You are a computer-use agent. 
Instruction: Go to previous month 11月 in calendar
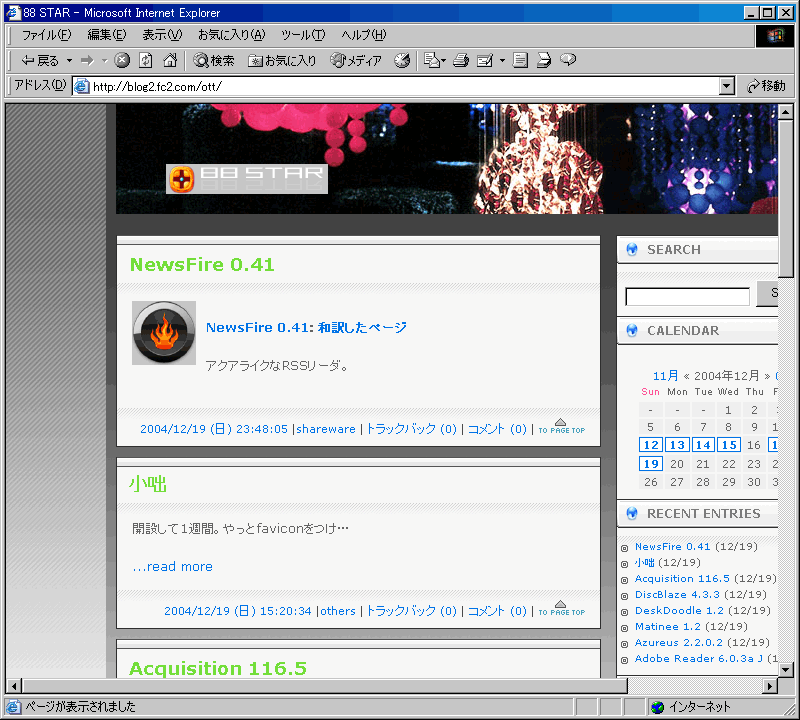pos(665,376)
